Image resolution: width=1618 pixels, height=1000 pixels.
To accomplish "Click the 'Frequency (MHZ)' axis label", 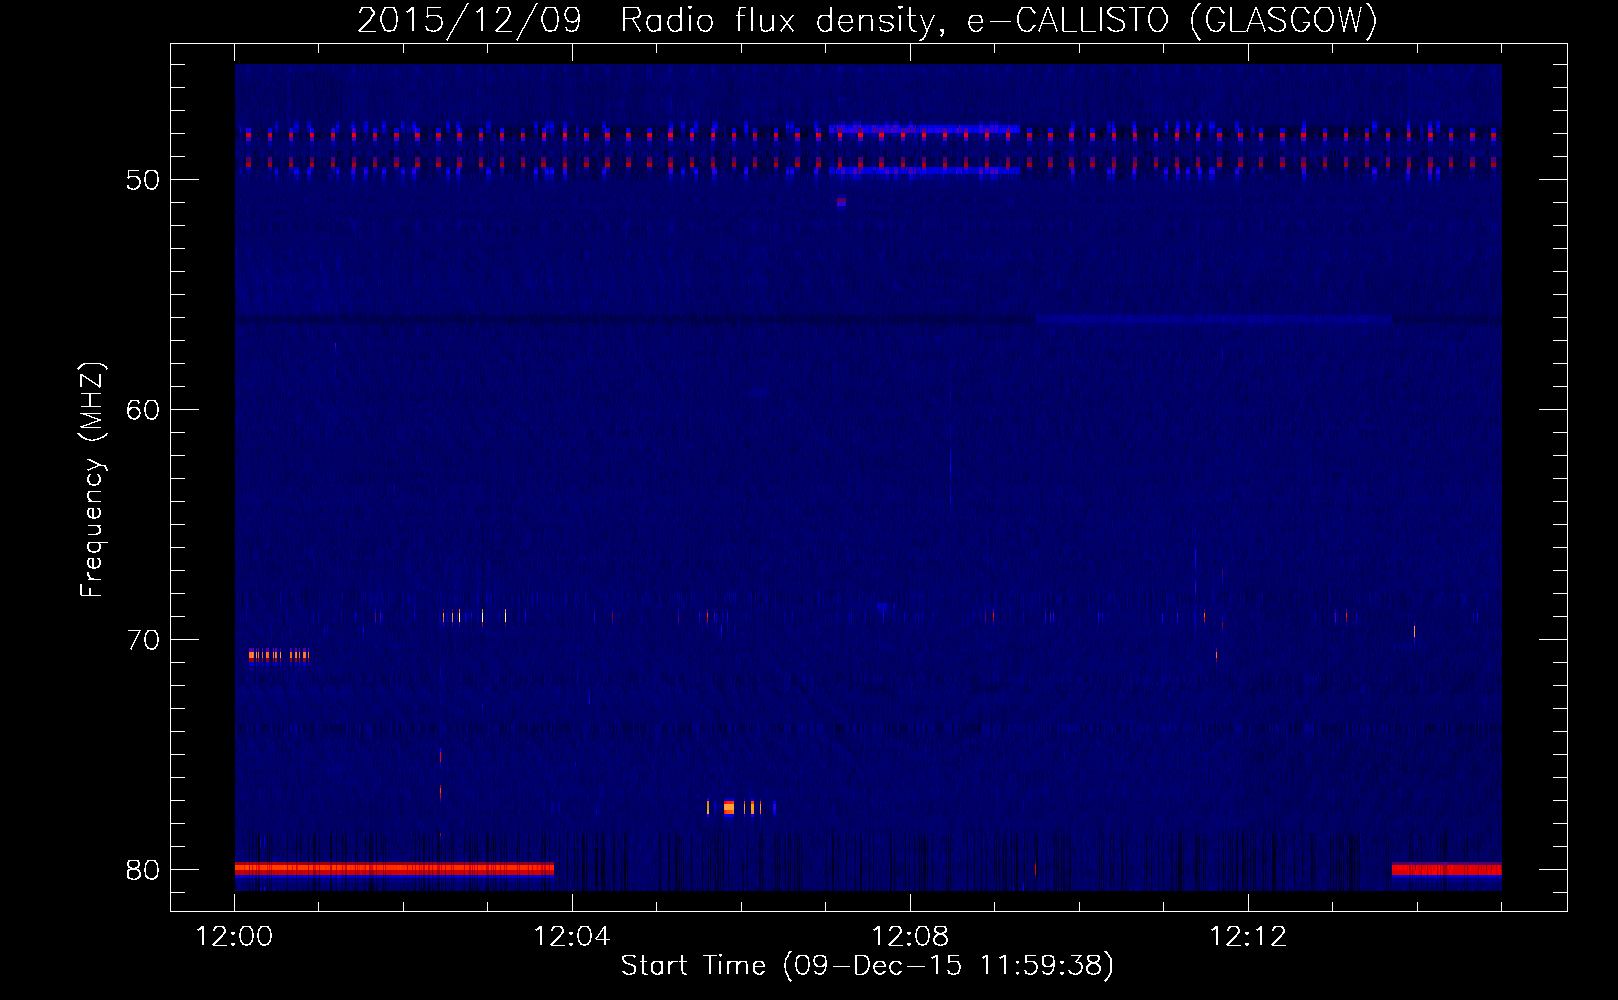I will pyautogui.click(x=91, y=480).
